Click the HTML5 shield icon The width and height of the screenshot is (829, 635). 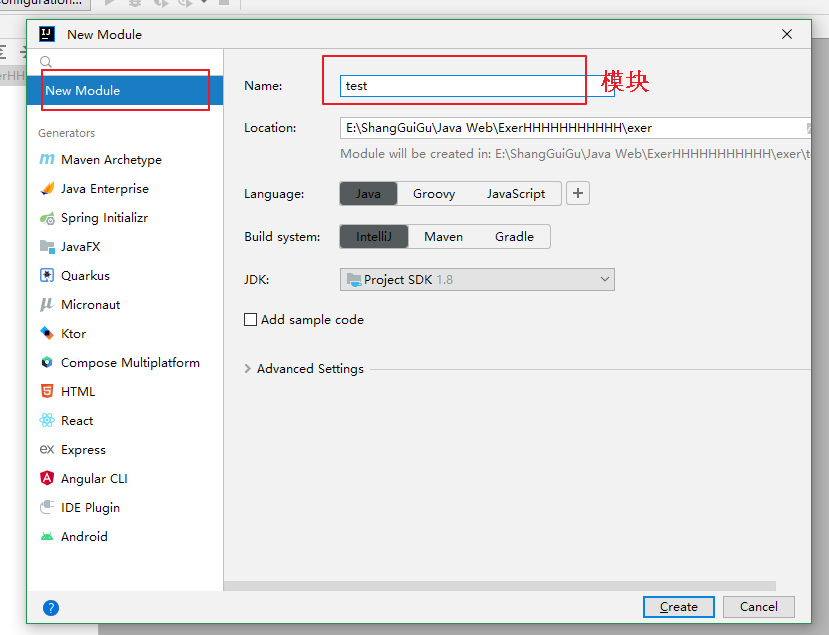47,391
